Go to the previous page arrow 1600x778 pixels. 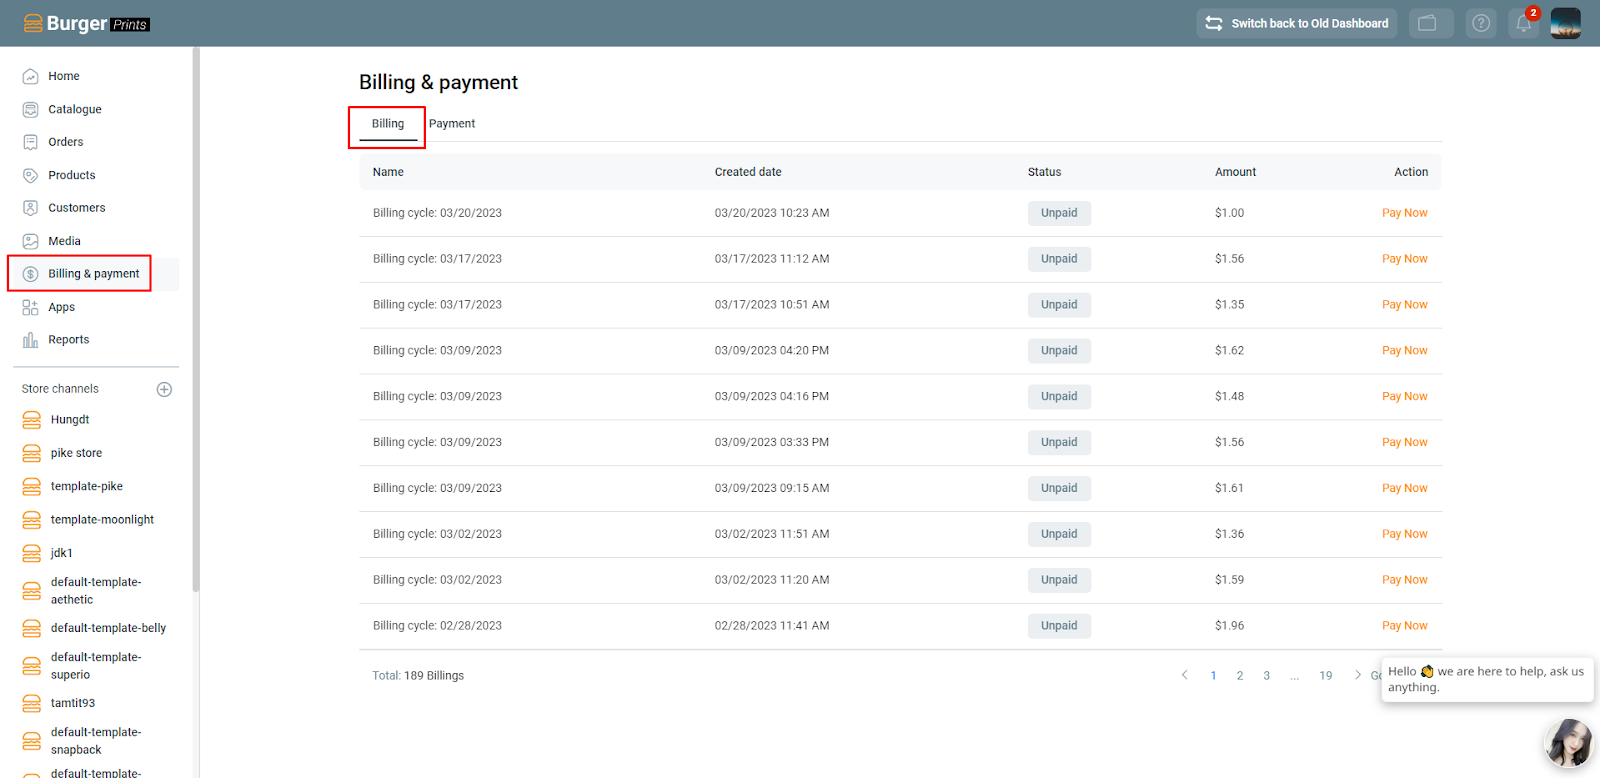click(1185, 675)
